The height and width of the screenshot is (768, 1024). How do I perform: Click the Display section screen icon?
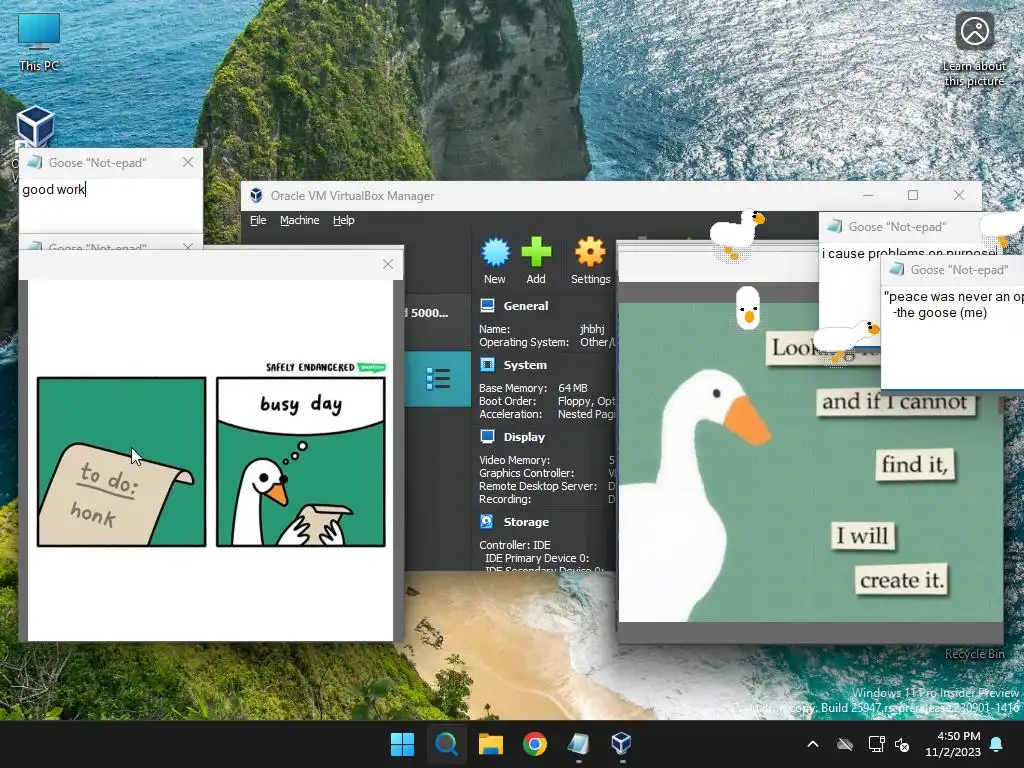(x=487, y=437)
